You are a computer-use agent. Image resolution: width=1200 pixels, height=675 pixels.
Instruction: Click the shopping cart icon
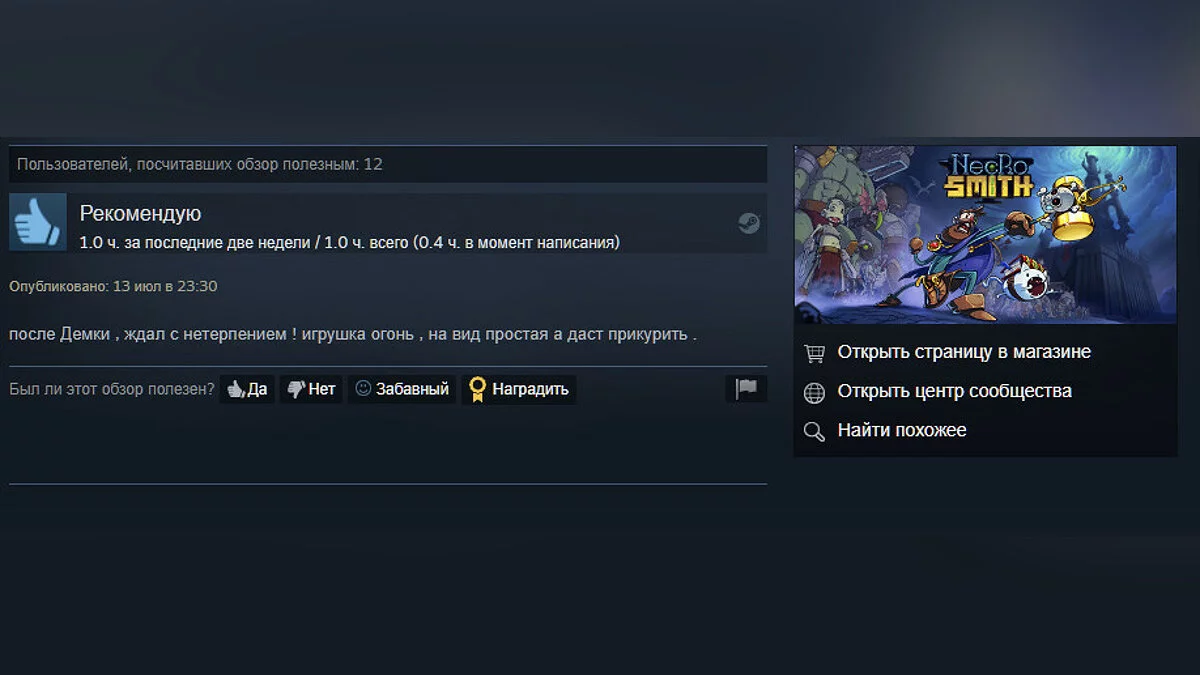tap(815, 353)
